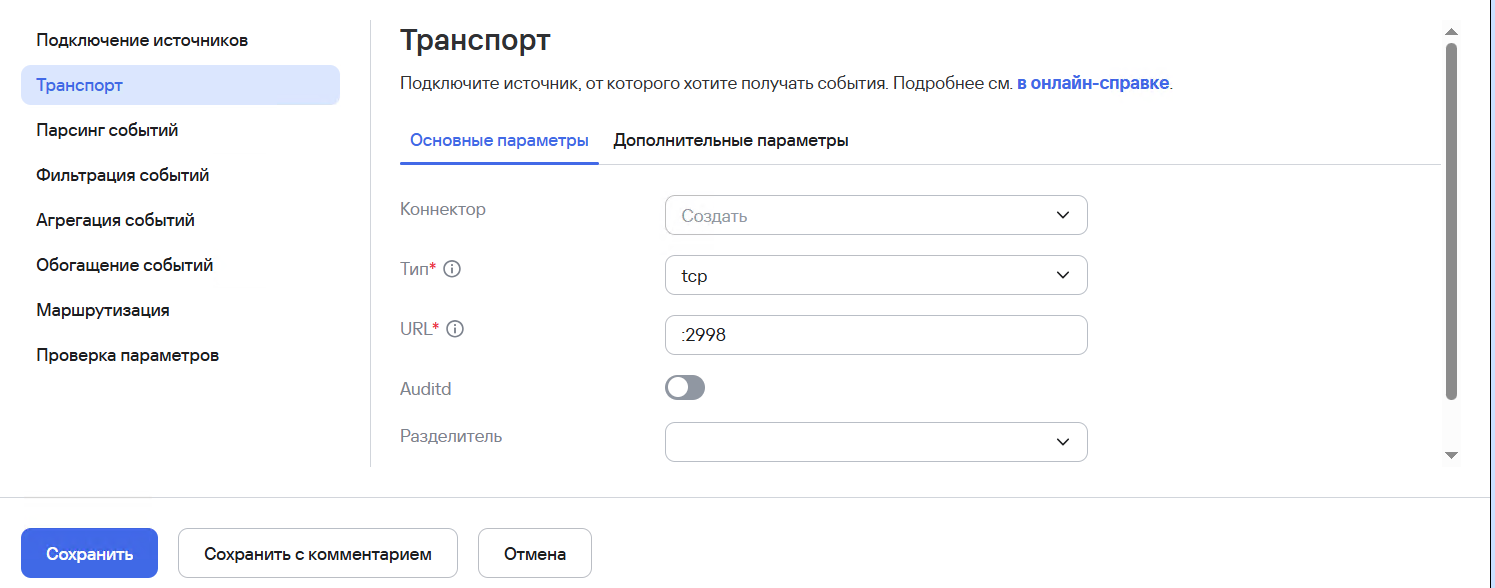Viewport: 1495px width, 588px height.
Task: Click the Разделитель field label
Action: pos(451,436)
